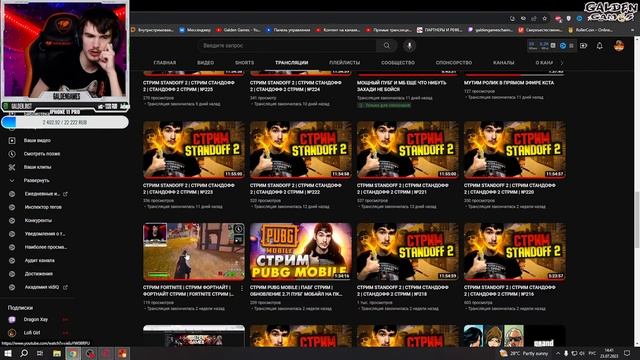
Task: Open the channel avatar account menu
Action: 619,46
